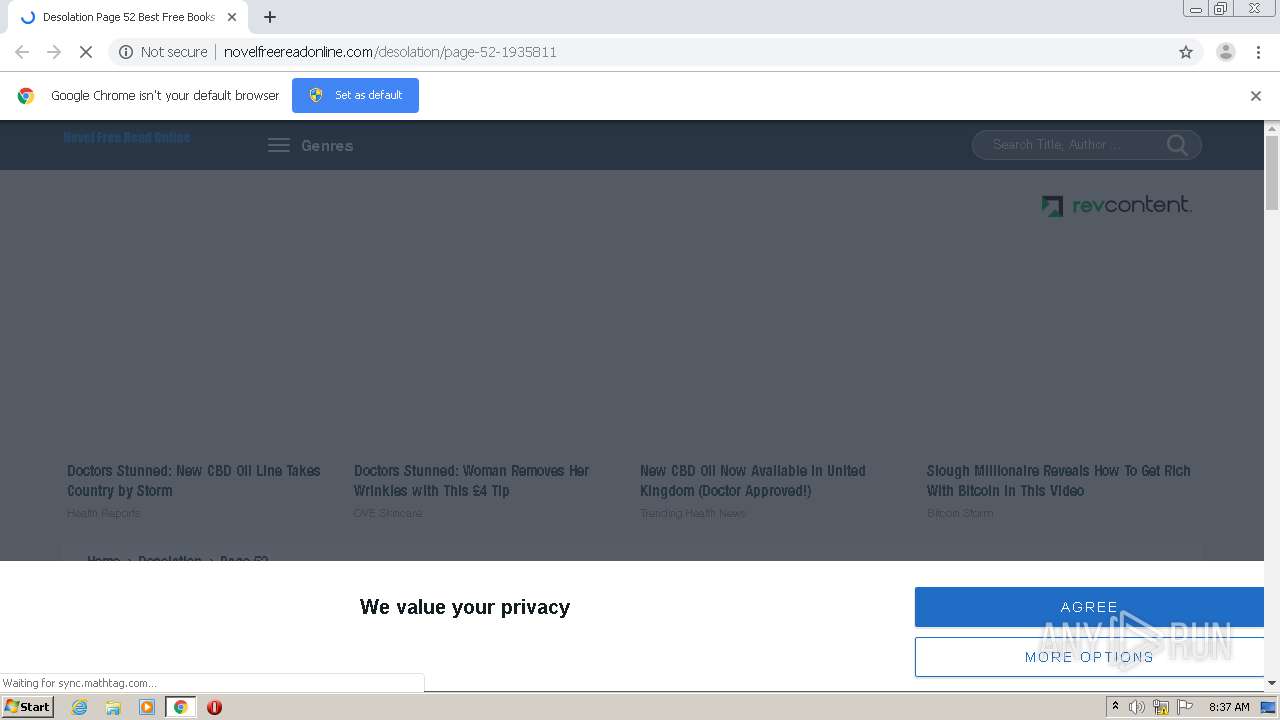Viewport: 1280px width, 720px height.
Task: Click the We value your privacy heading
Action: coord(465,607)
